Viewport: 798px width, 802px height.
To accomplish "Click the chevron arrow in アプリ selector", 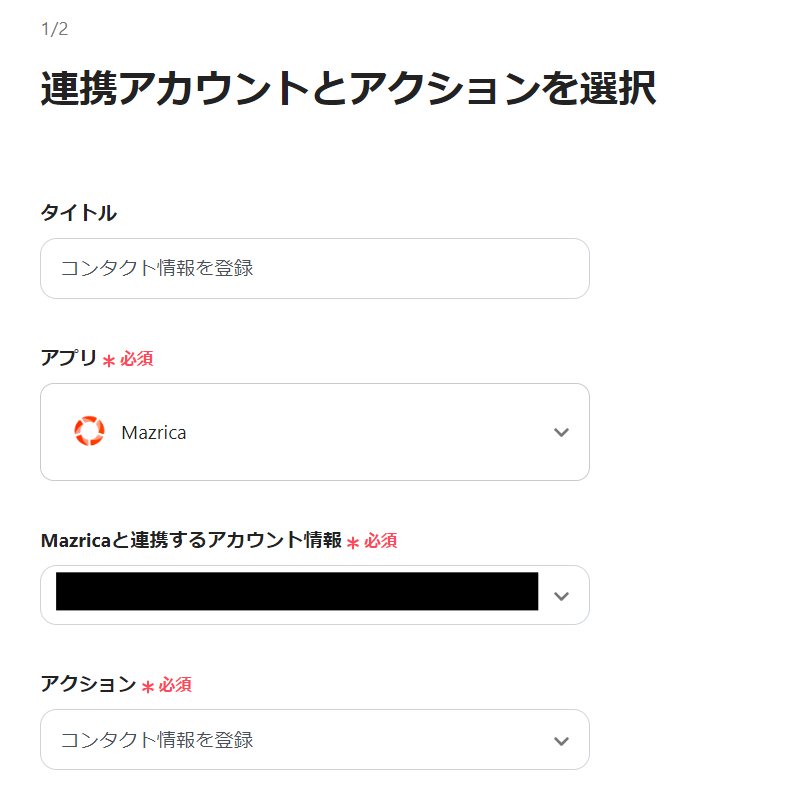I will point(561,433).
